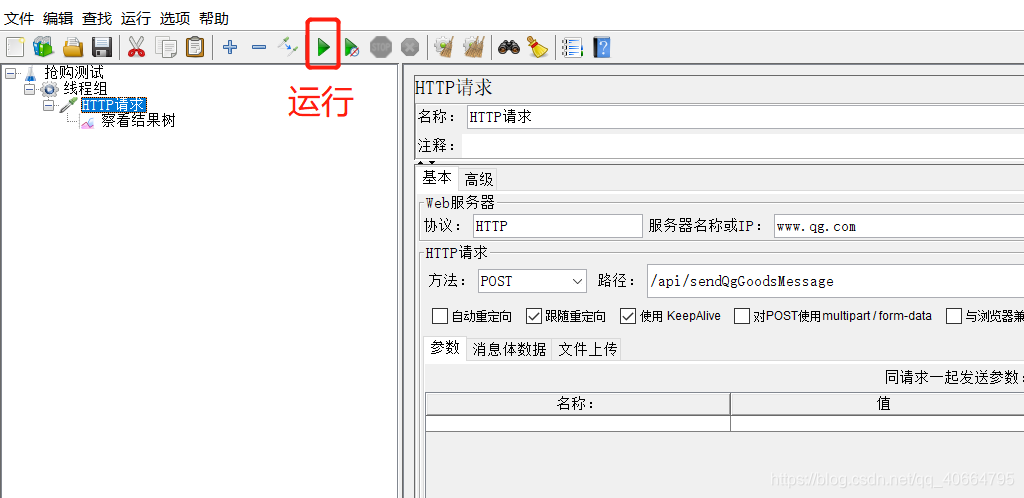Collapse the HTTP请求 tree branch
Viewport: 1024px width, 498px height.
(x=48, y=105)
